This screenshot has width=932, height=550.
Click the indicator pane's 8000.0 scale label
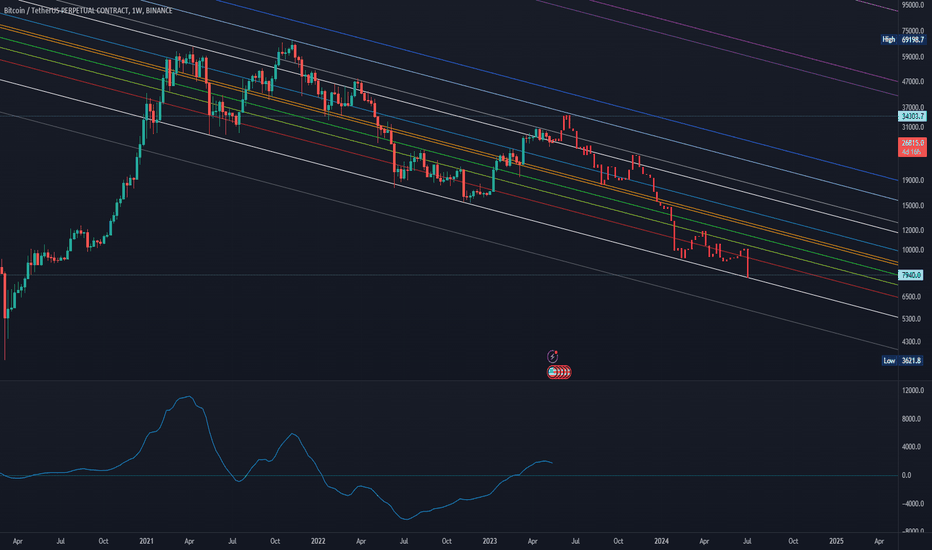click(x=912, y=419)
